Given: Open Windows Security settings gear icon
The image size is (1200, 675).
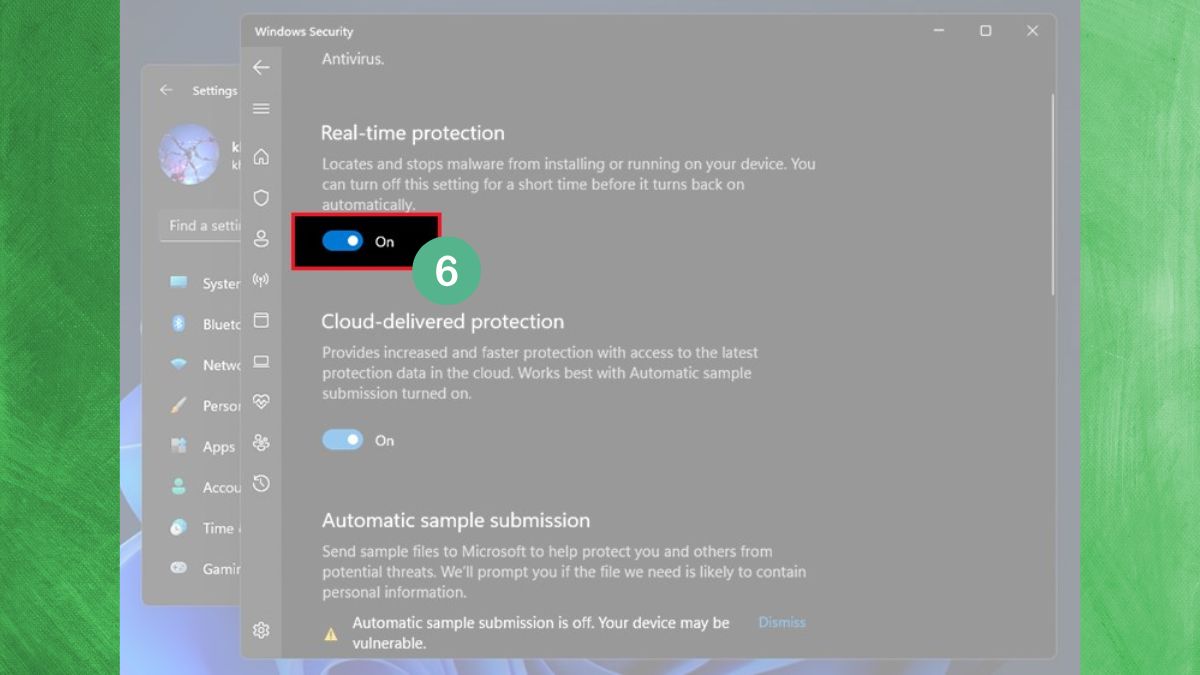Looking at the screenshot, I should click(261, 630).
